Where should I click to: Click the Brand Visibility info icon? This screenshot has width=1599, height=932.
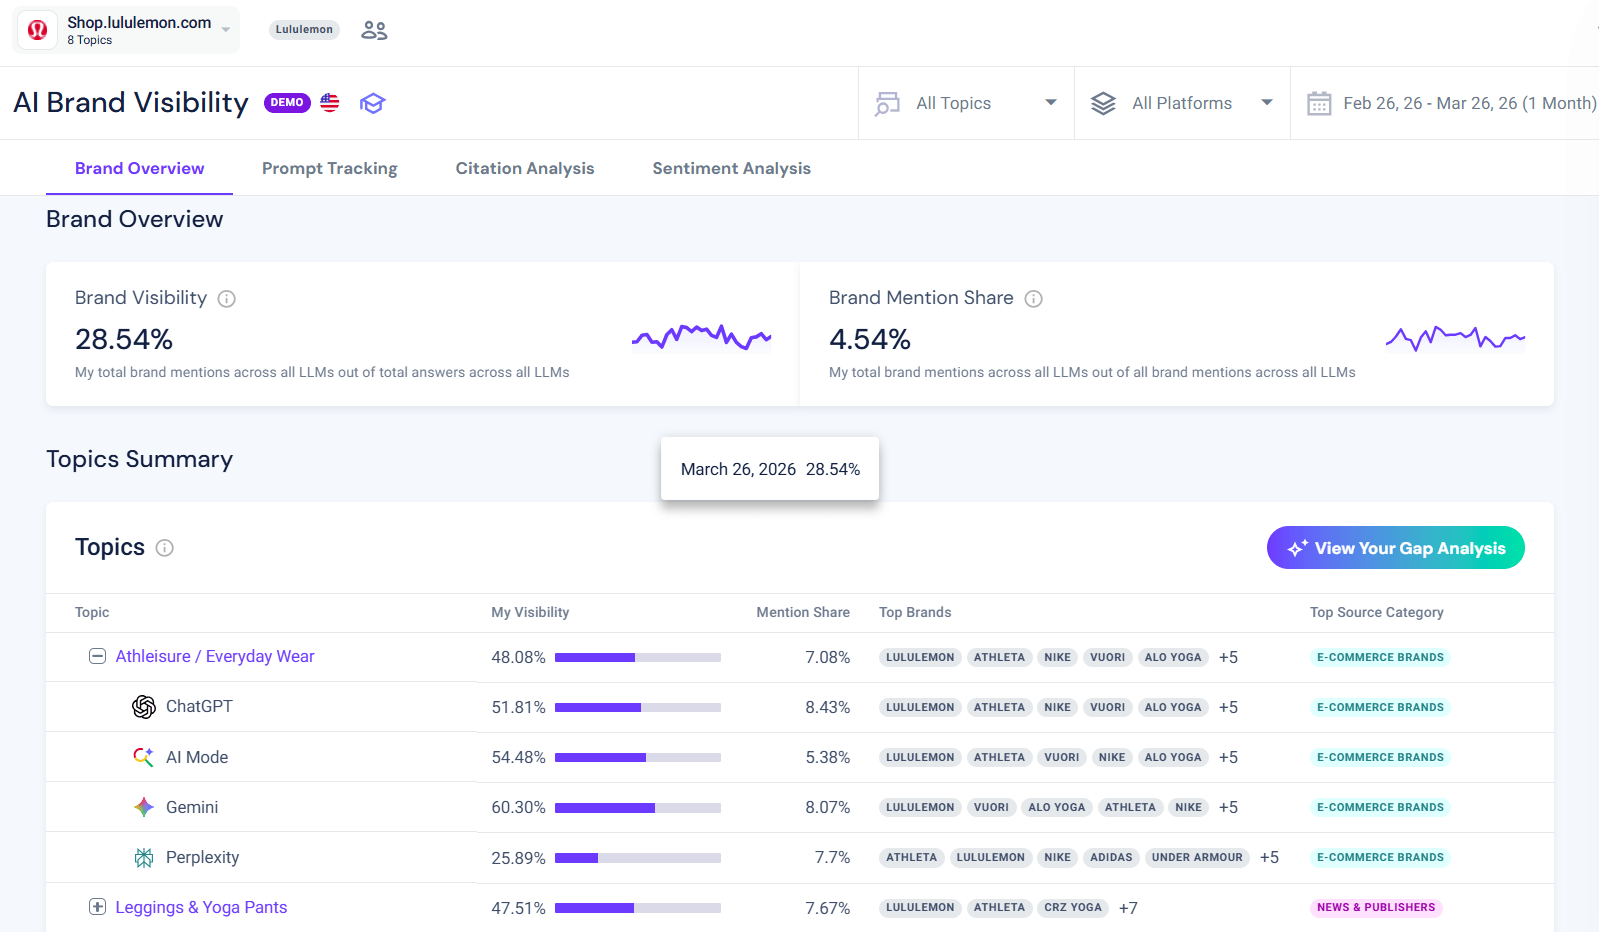click(x=227, y=299)
